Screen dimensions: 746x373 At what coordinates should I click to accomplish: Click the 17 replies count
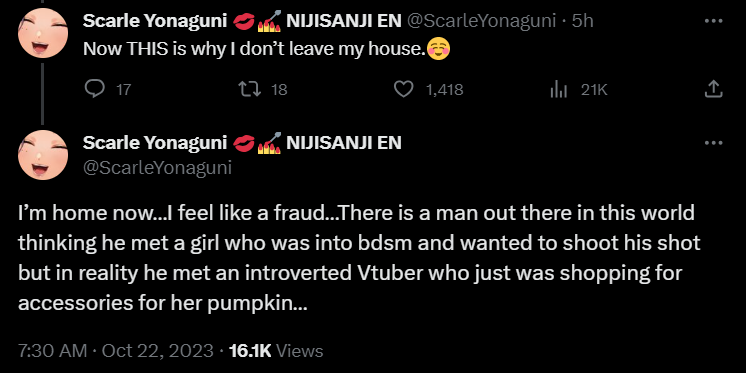(x=123, y=89)
